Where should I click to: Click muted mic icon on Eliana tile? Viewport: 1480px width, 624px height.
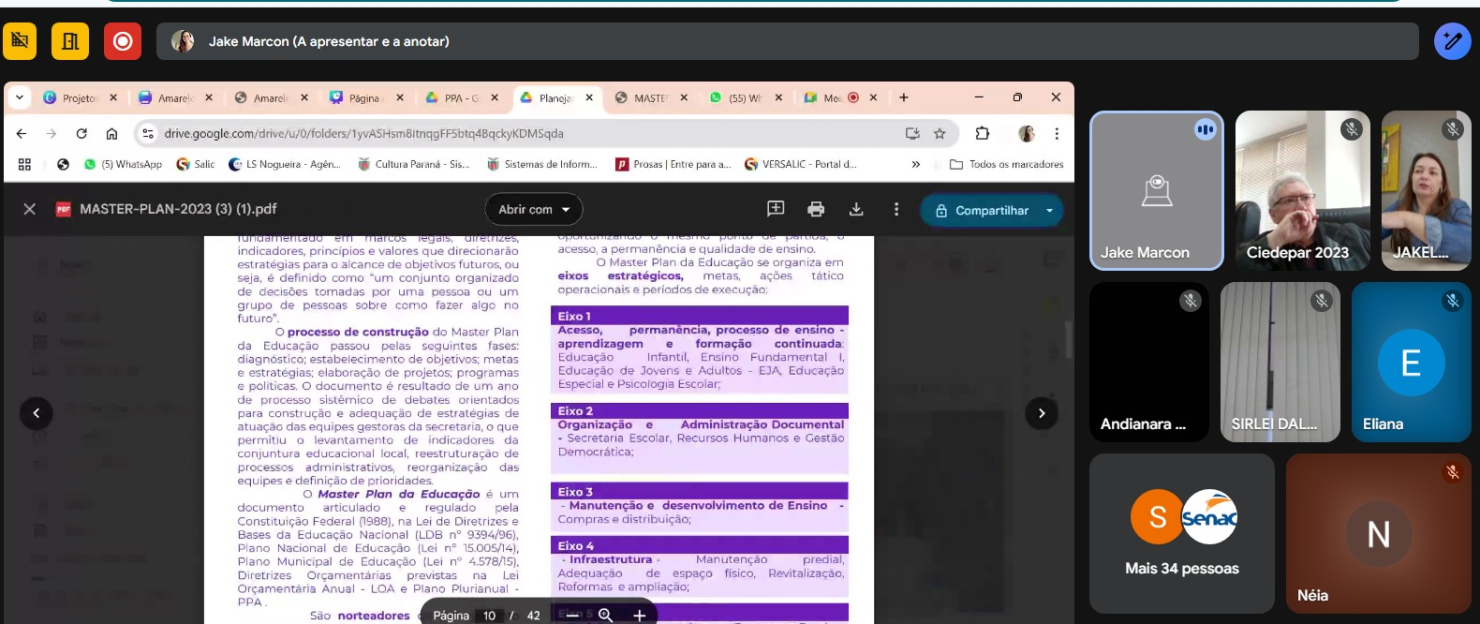click(1452, 300)
